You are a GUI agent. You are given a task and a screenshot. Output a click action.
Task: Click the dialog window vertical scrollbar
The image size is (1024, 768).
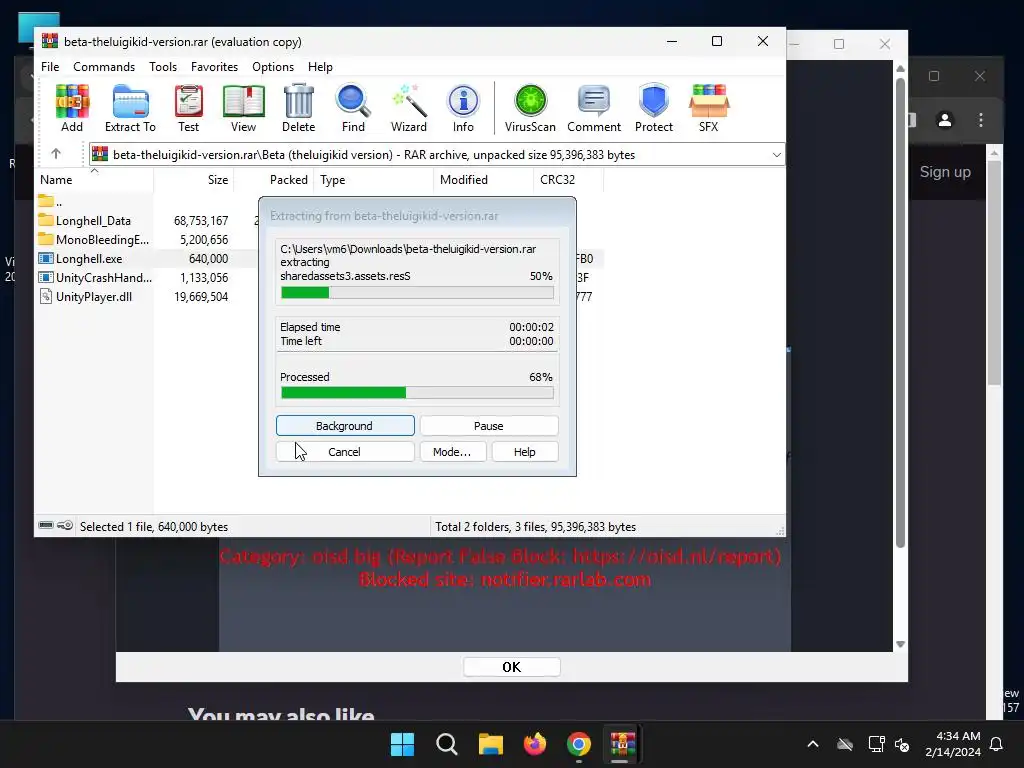point(901,313)
